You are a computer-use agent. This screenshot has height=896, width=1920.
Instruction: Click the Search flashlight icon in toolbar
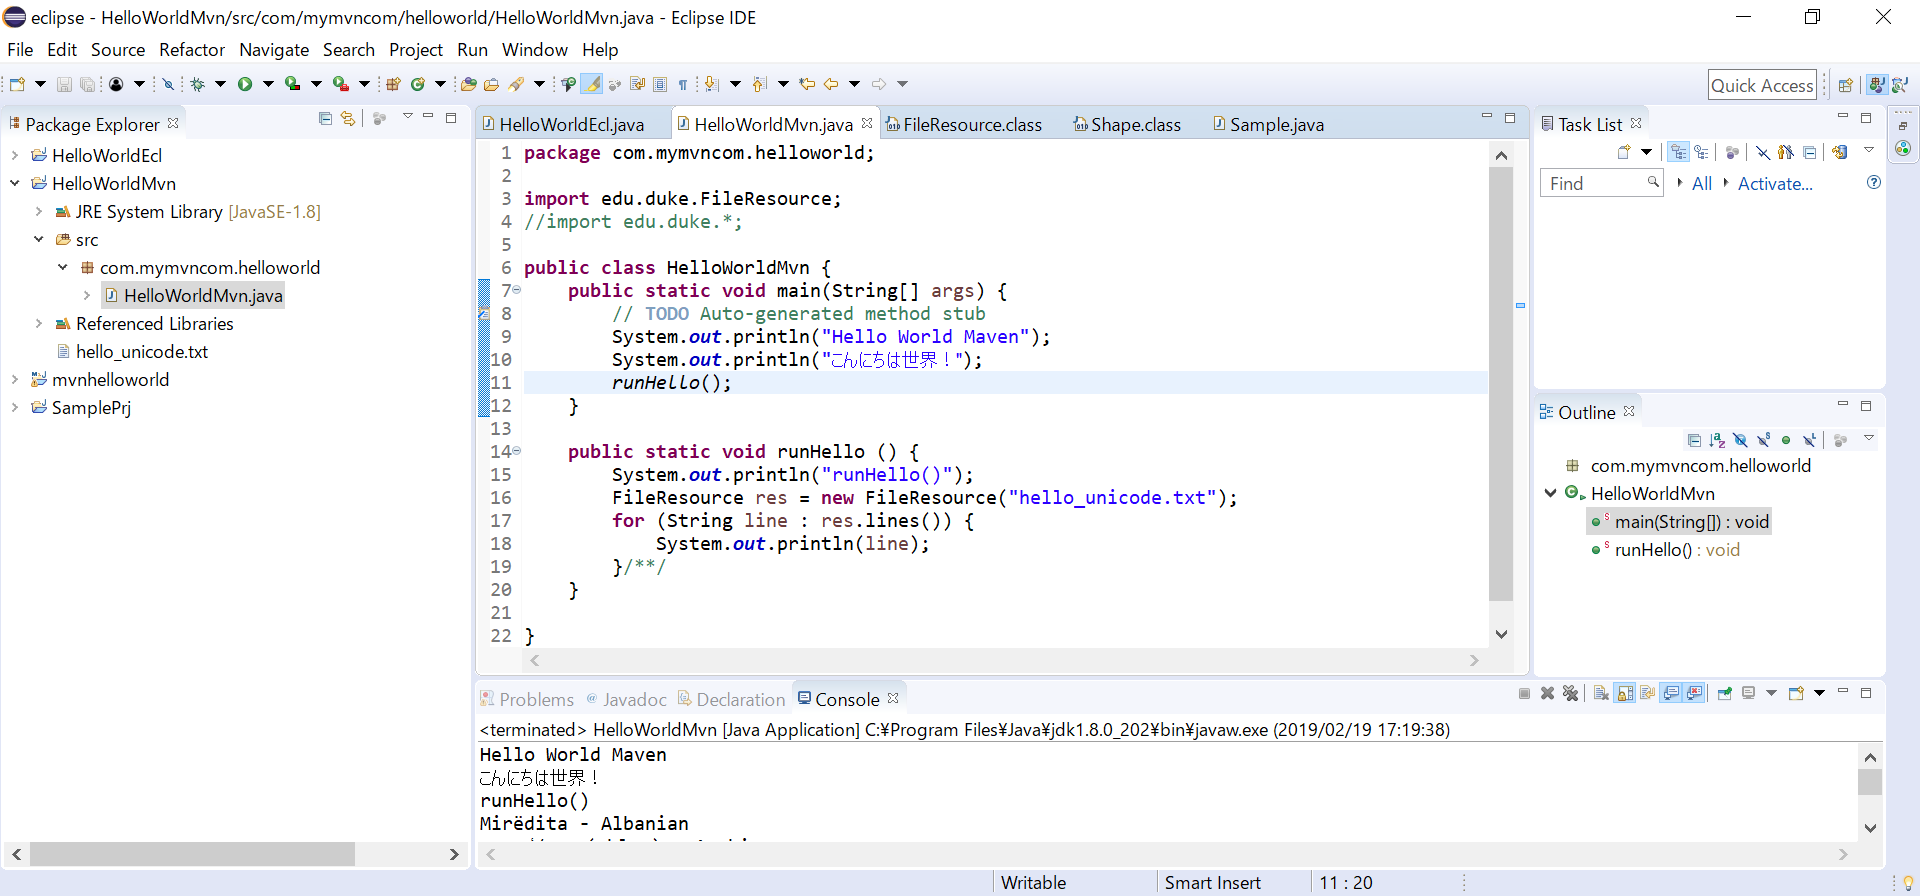pos(516,84)
